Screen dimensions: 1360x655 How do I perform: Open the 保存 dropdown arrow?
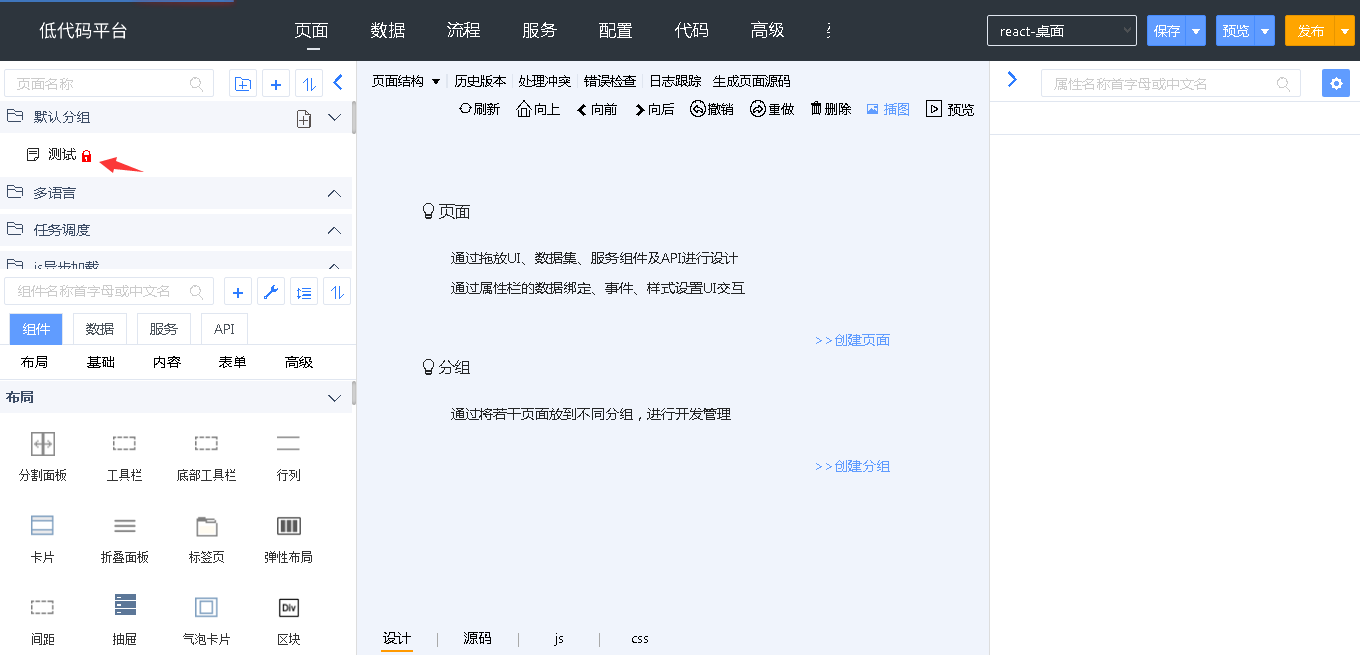pos(1196,31)
